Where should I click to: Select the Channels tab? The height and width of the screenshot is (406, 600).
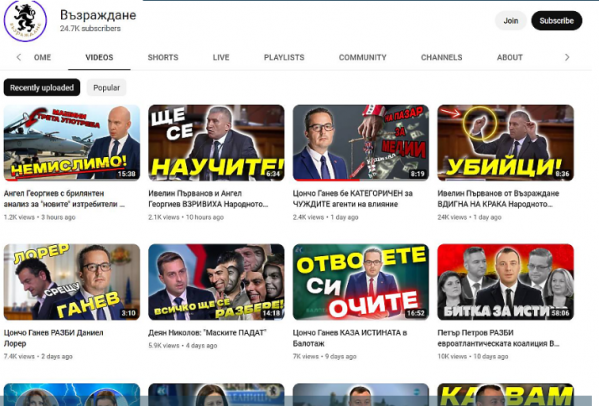441,58
